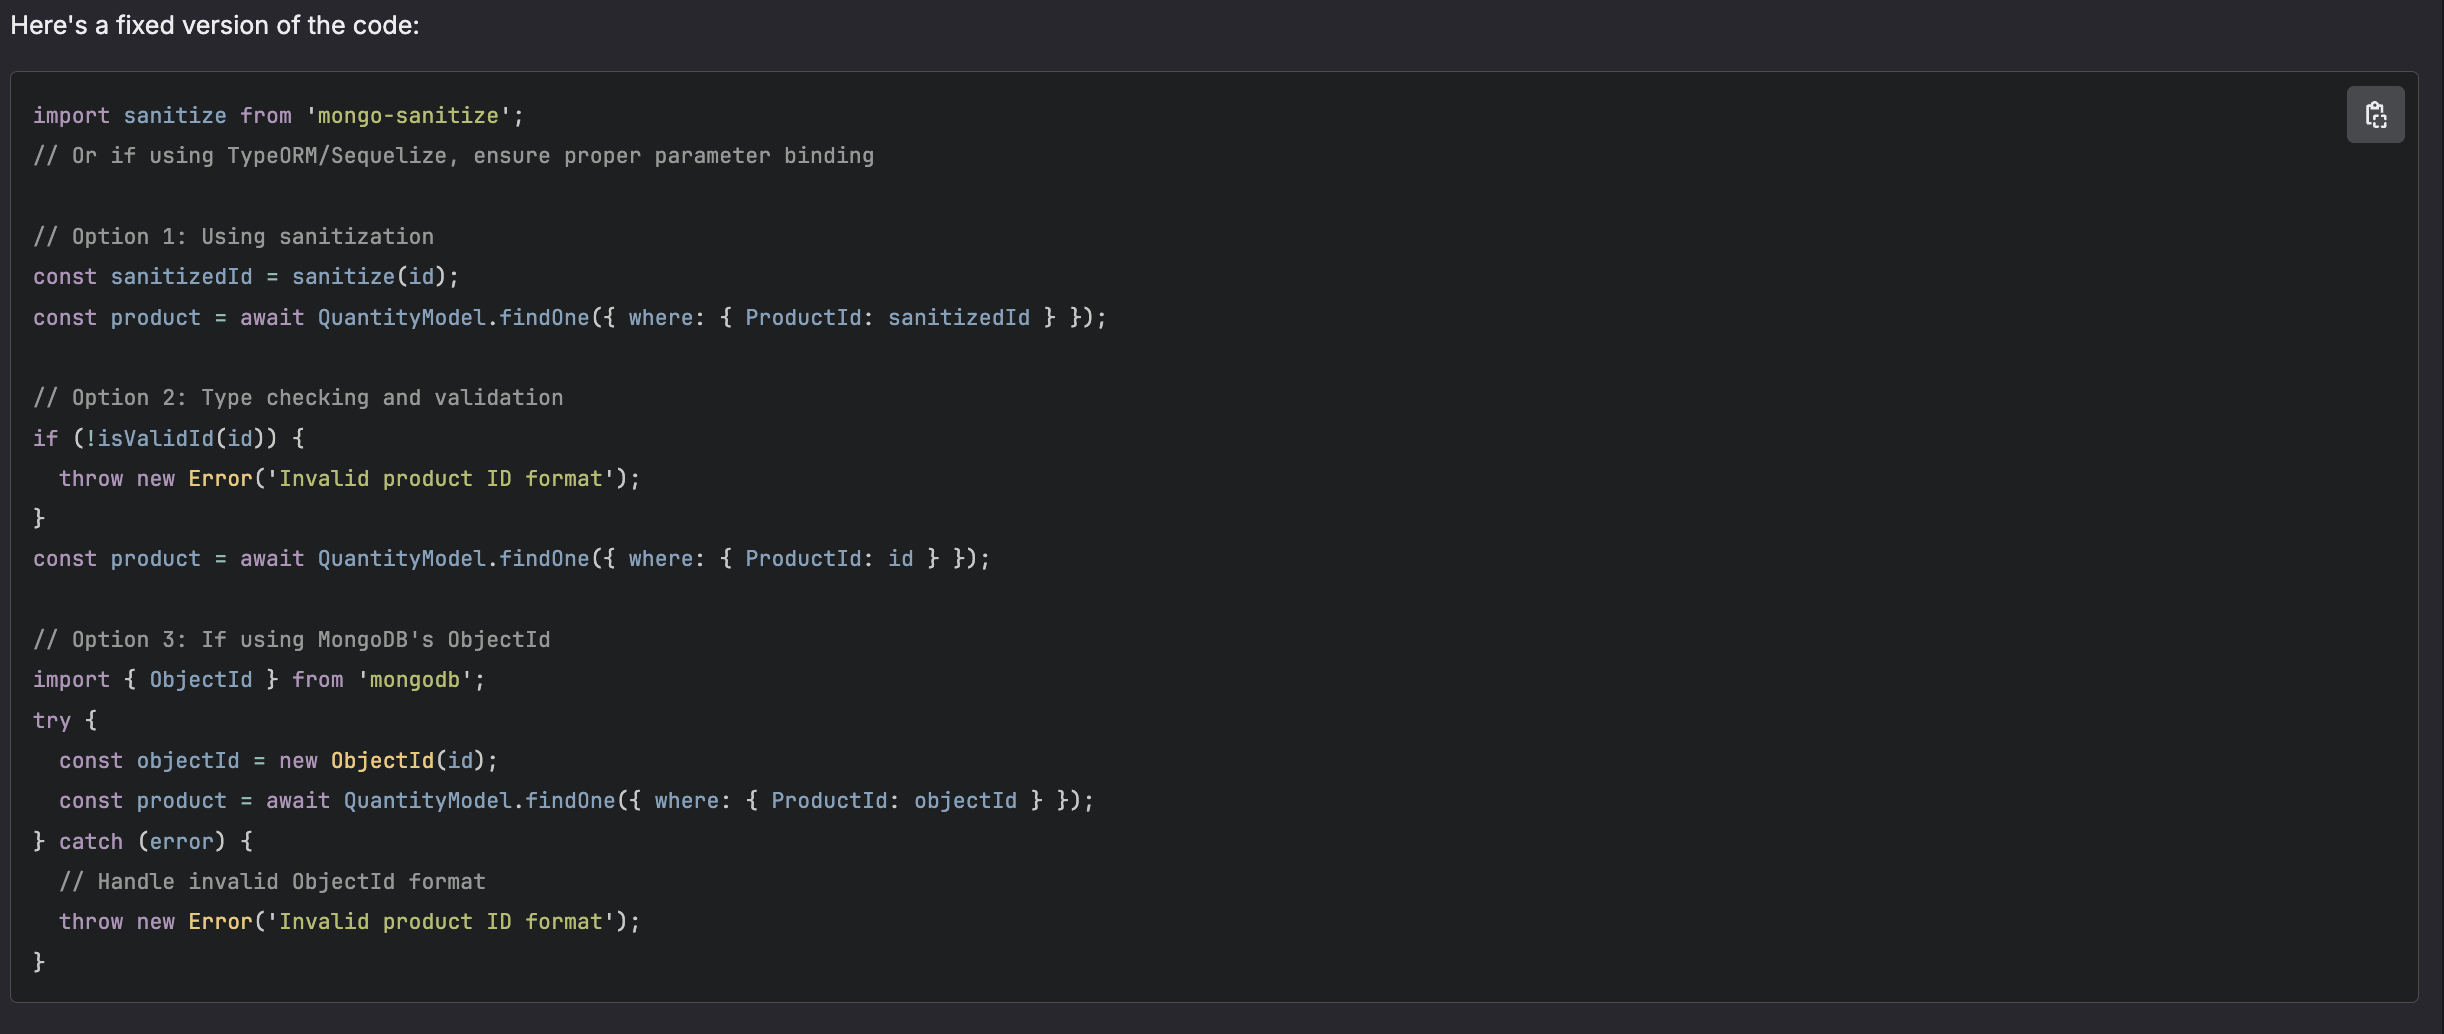
Task: Click the 'mongodb' import string
Action: [x=414, y=680]
